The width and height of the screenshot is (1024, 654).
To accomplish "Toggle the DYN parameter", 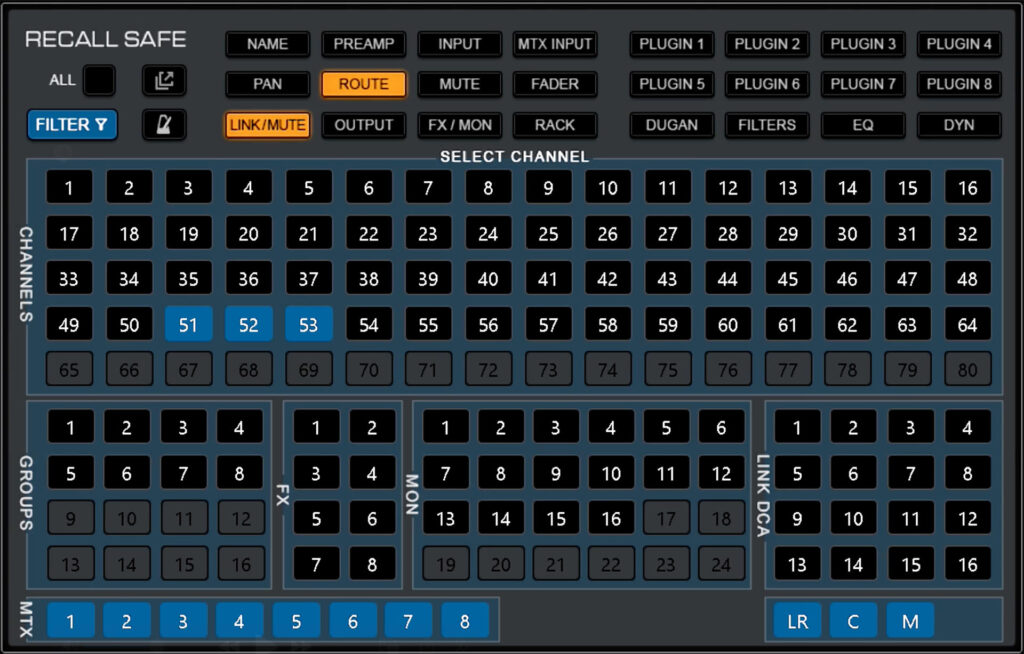I will pyautogui.click(x=959, y=125).
